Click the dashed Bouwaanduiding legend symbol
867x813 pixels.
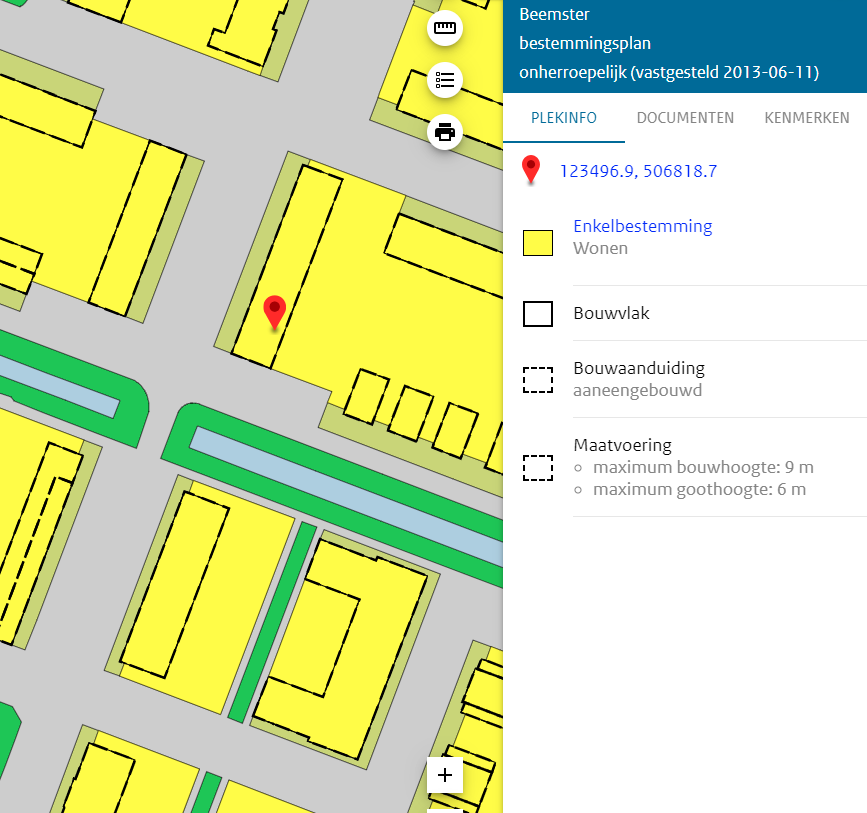click(538, 380)
